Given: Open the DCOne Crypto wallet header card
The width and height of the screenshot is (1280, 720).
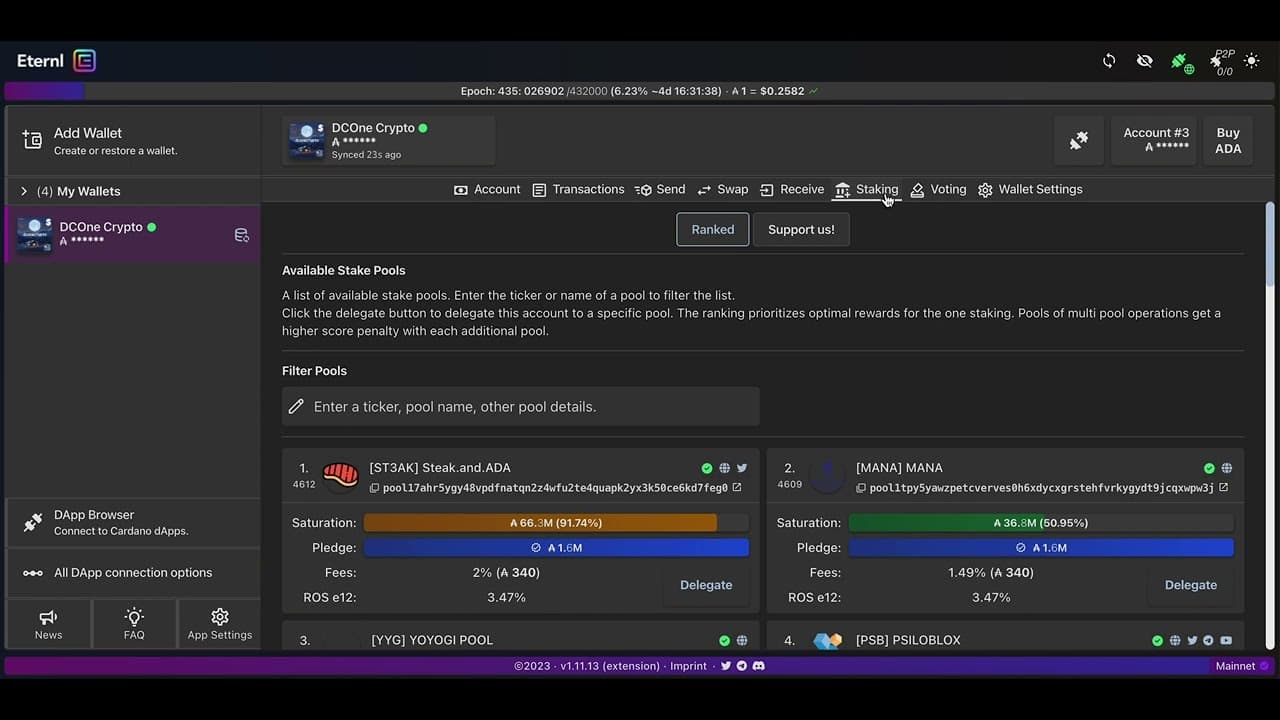Looking at the screenshot, I should 389,141.
